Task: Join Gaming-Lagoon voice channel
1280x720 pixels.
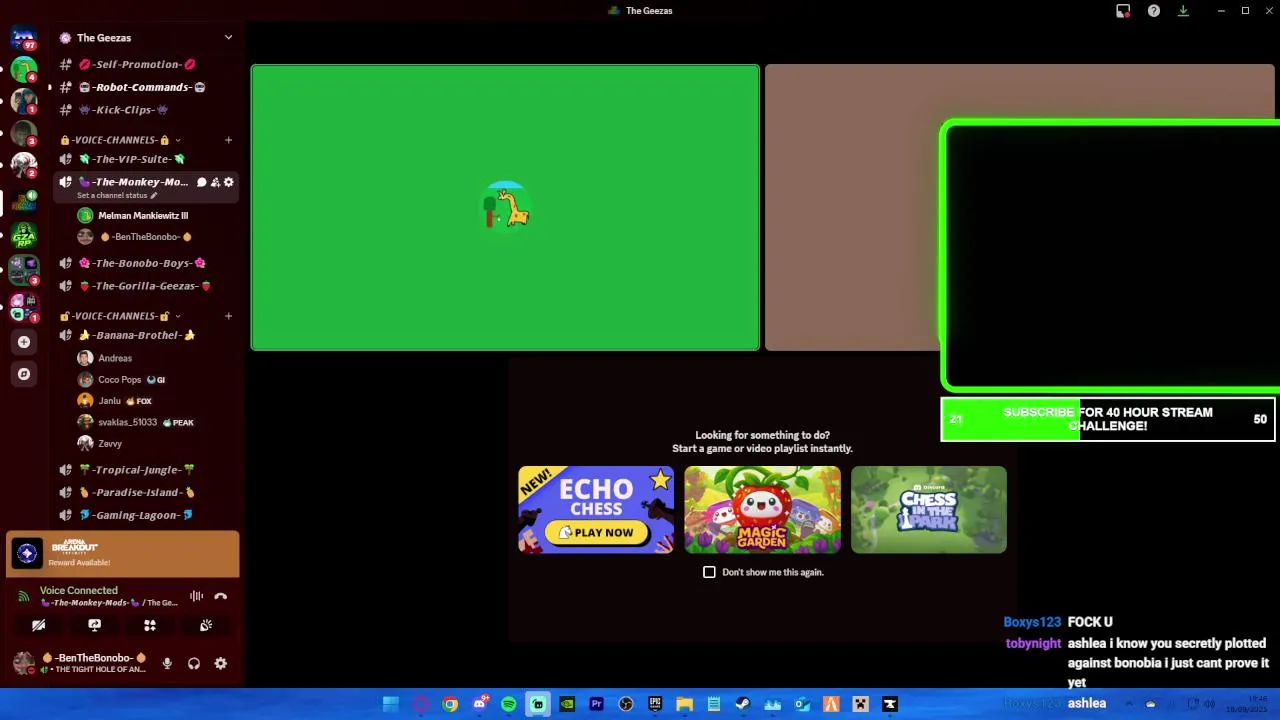Action: [146, 515]
